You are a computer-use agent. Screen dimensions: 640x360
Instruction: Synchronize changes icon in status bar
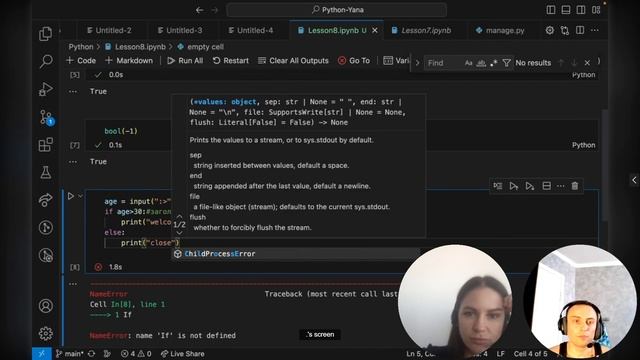(x=91, y=353)
